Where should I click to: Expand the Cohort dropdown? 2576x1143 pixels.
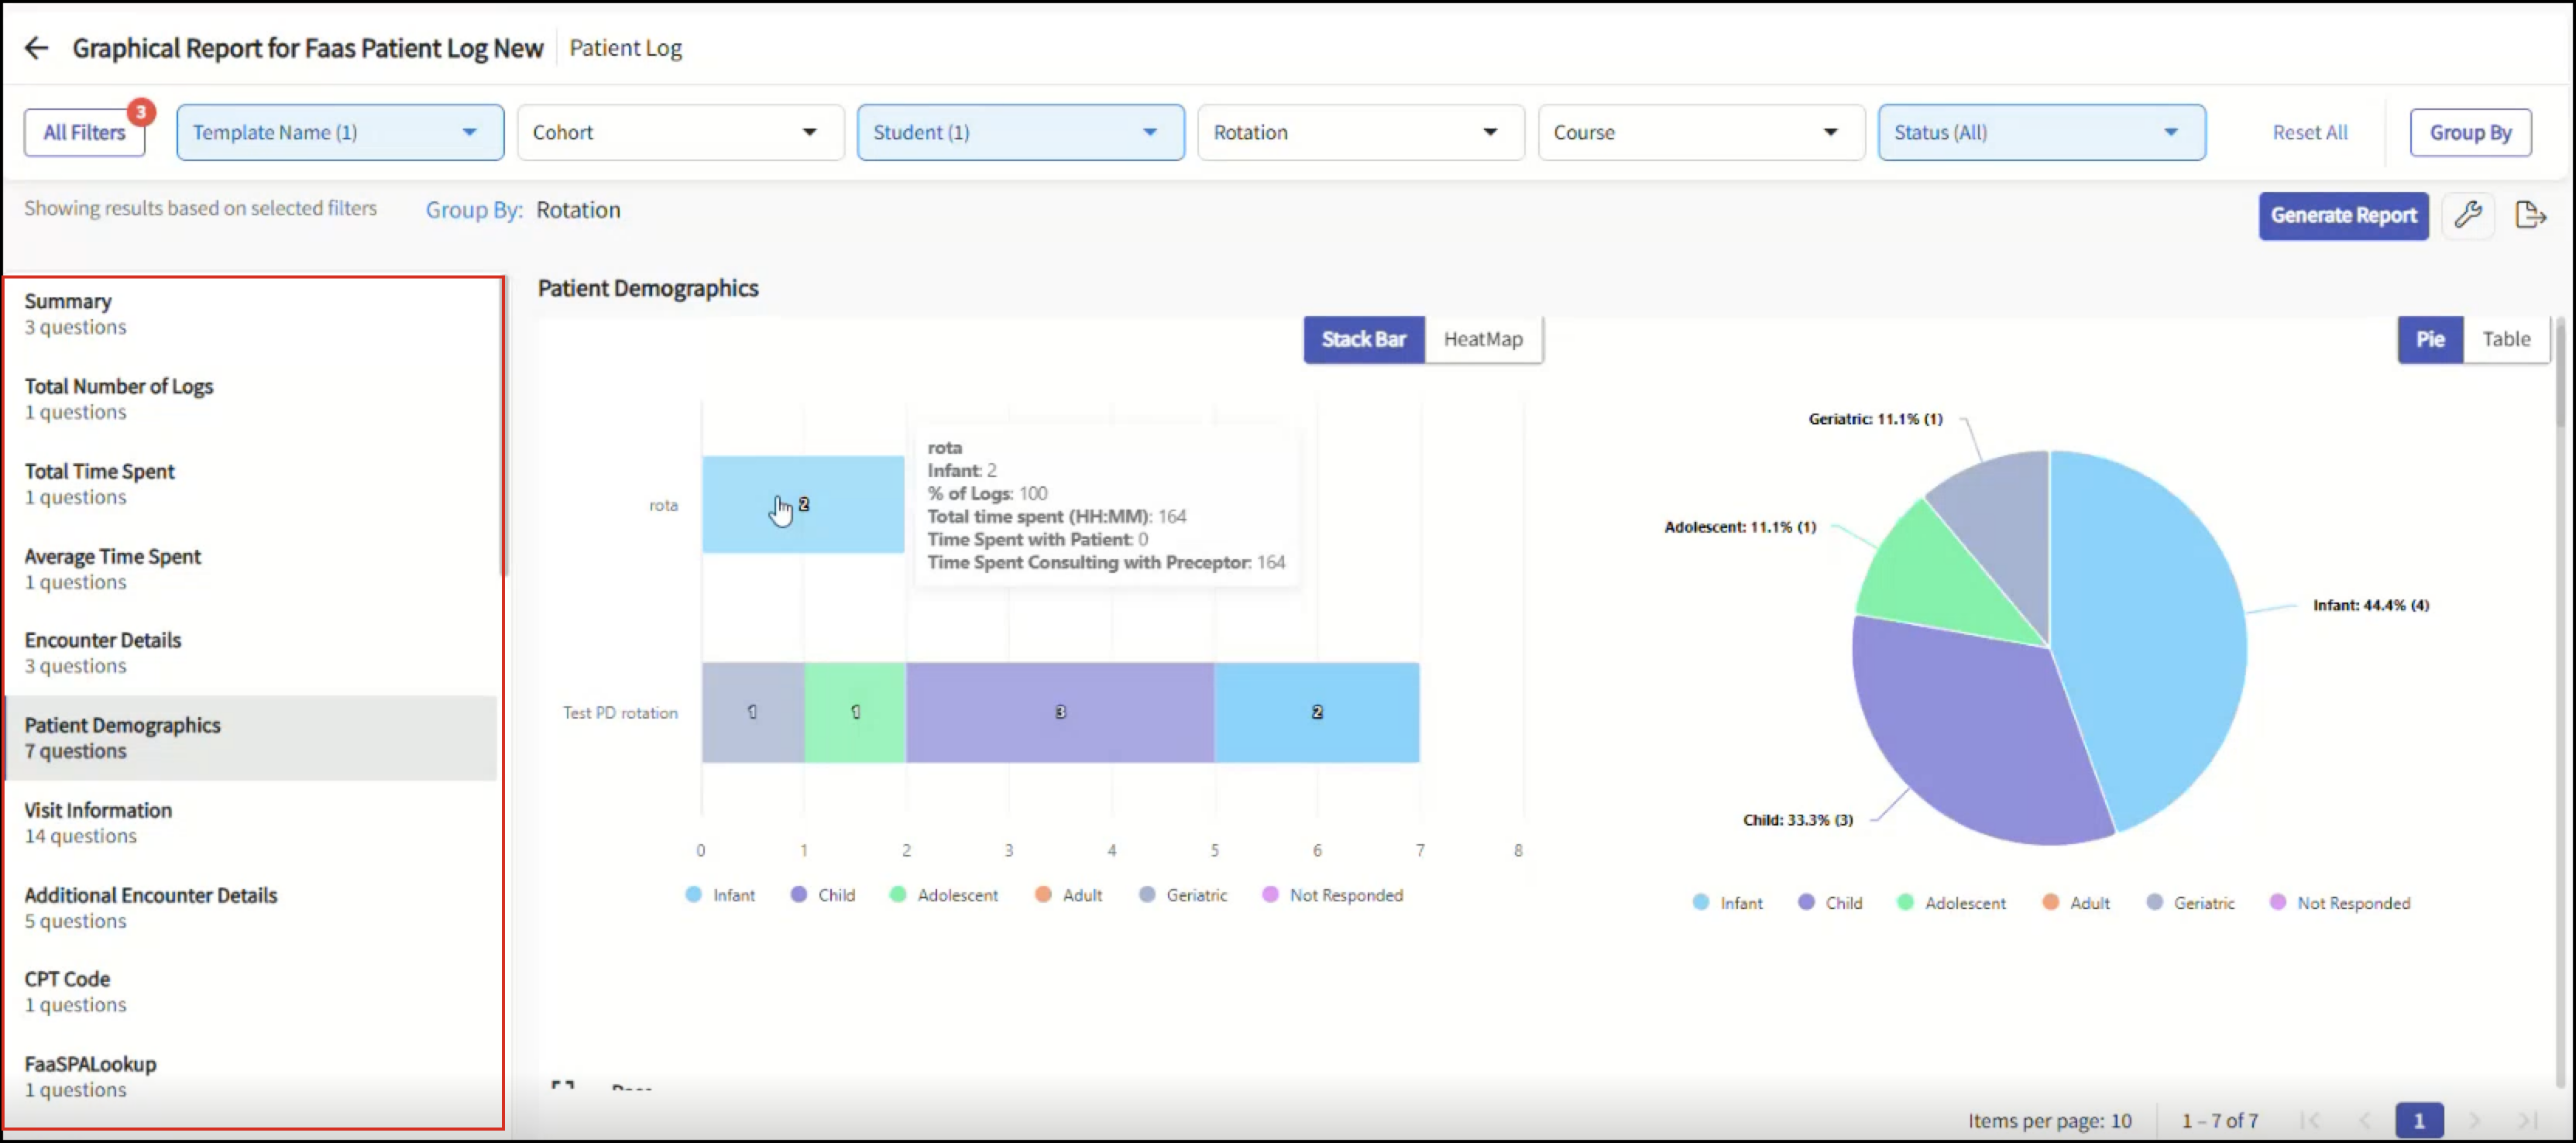click(x=680, y=132)
